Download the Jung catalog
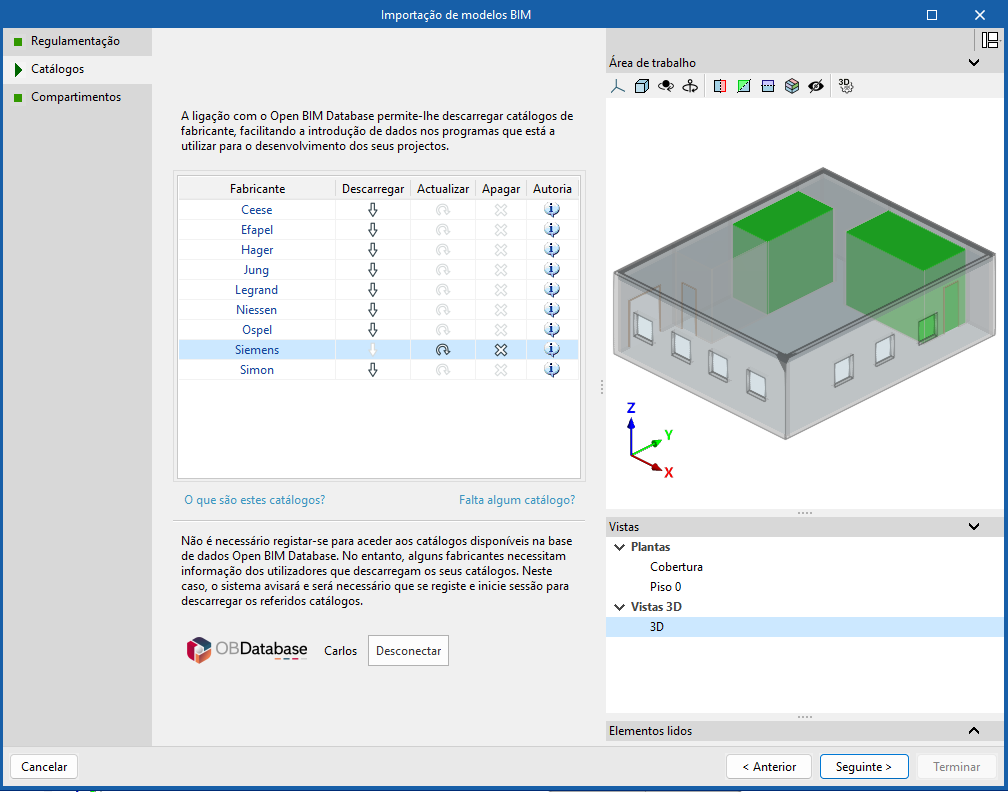The width and height of the screenshot is (1008, 792). (372, 269)
